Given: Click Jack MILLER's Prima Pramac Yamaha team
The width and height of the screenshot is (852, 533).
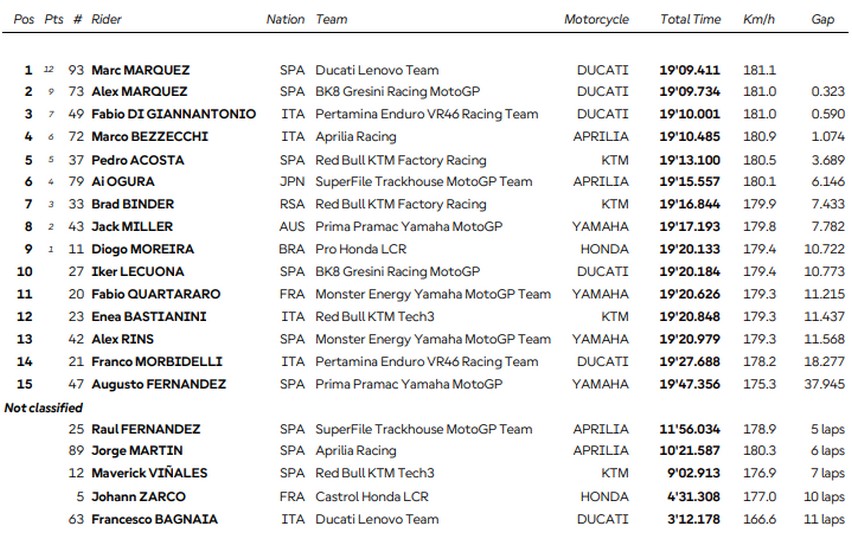Looking at the screenshot, I should [x=409, y=227].
